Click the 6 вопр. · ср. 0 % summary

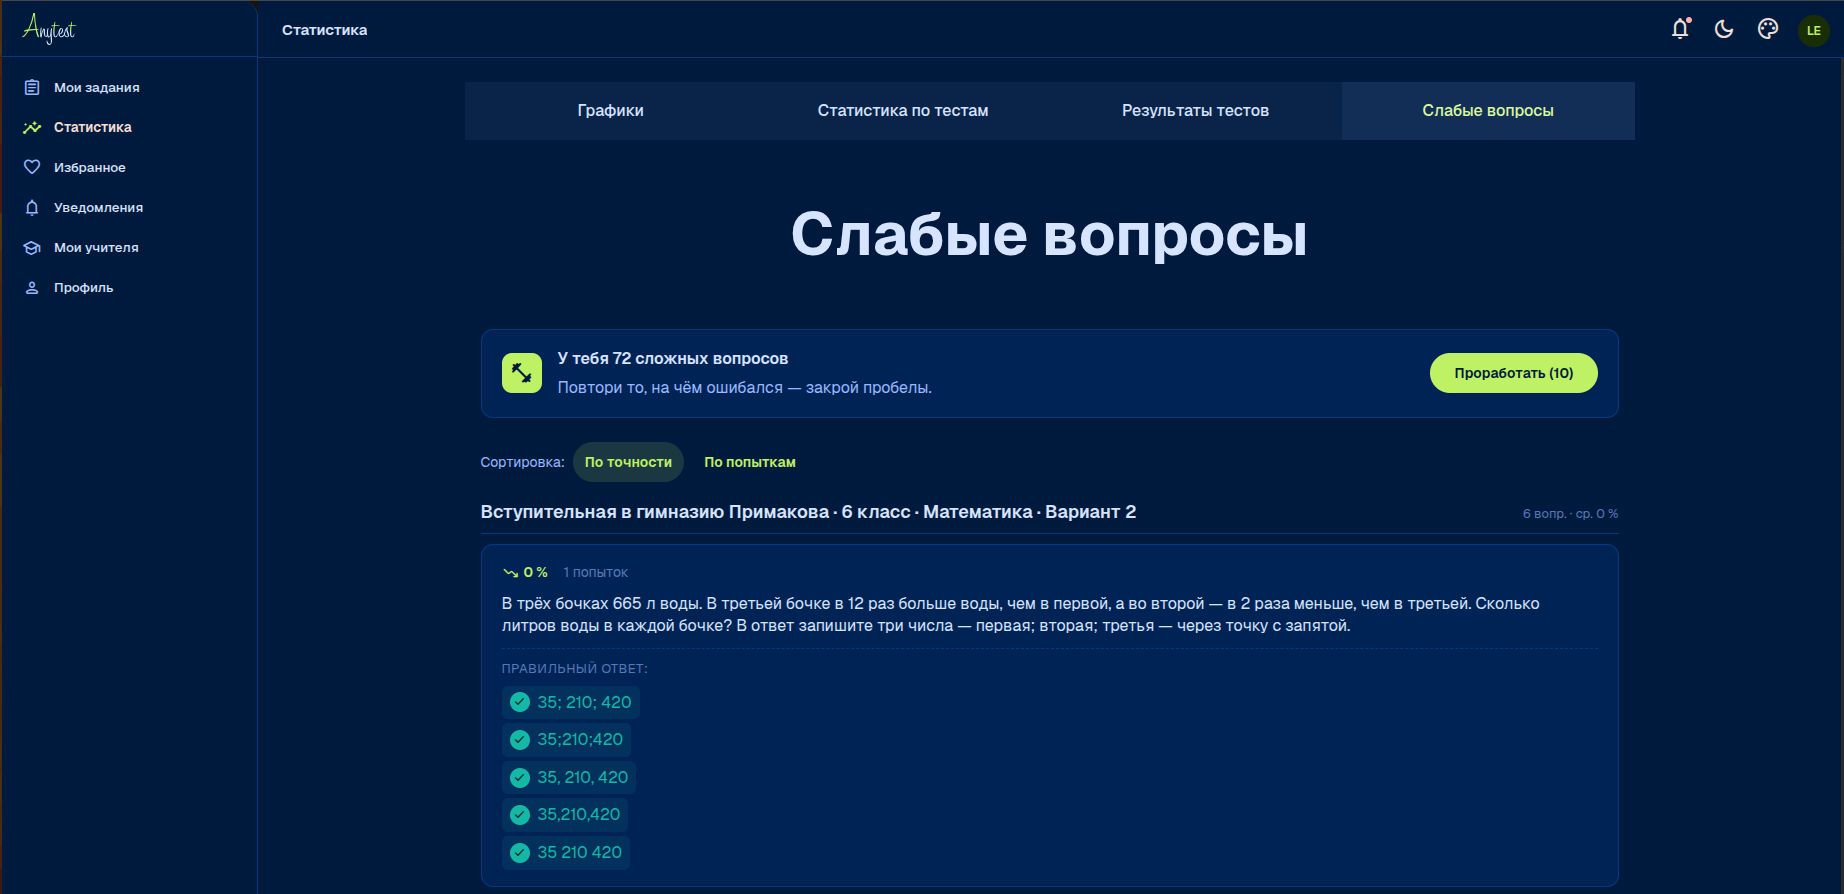pos(1570,514)
